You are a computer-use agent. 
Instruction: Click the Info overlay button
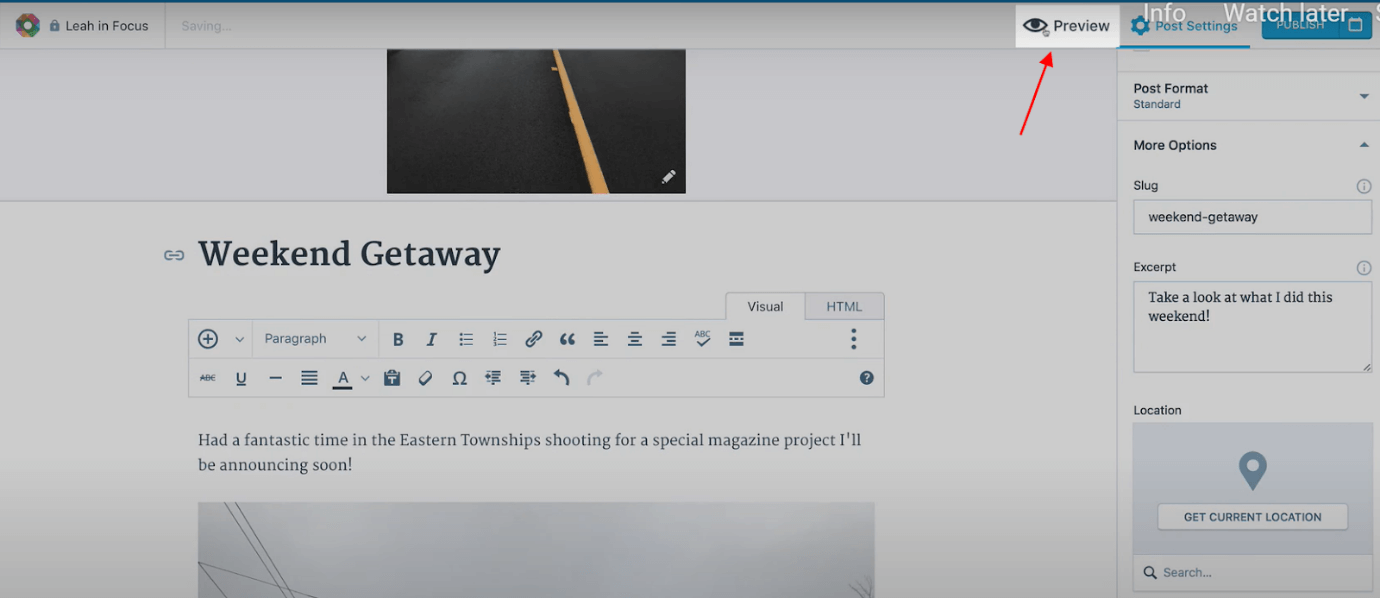coord(1164,13)
